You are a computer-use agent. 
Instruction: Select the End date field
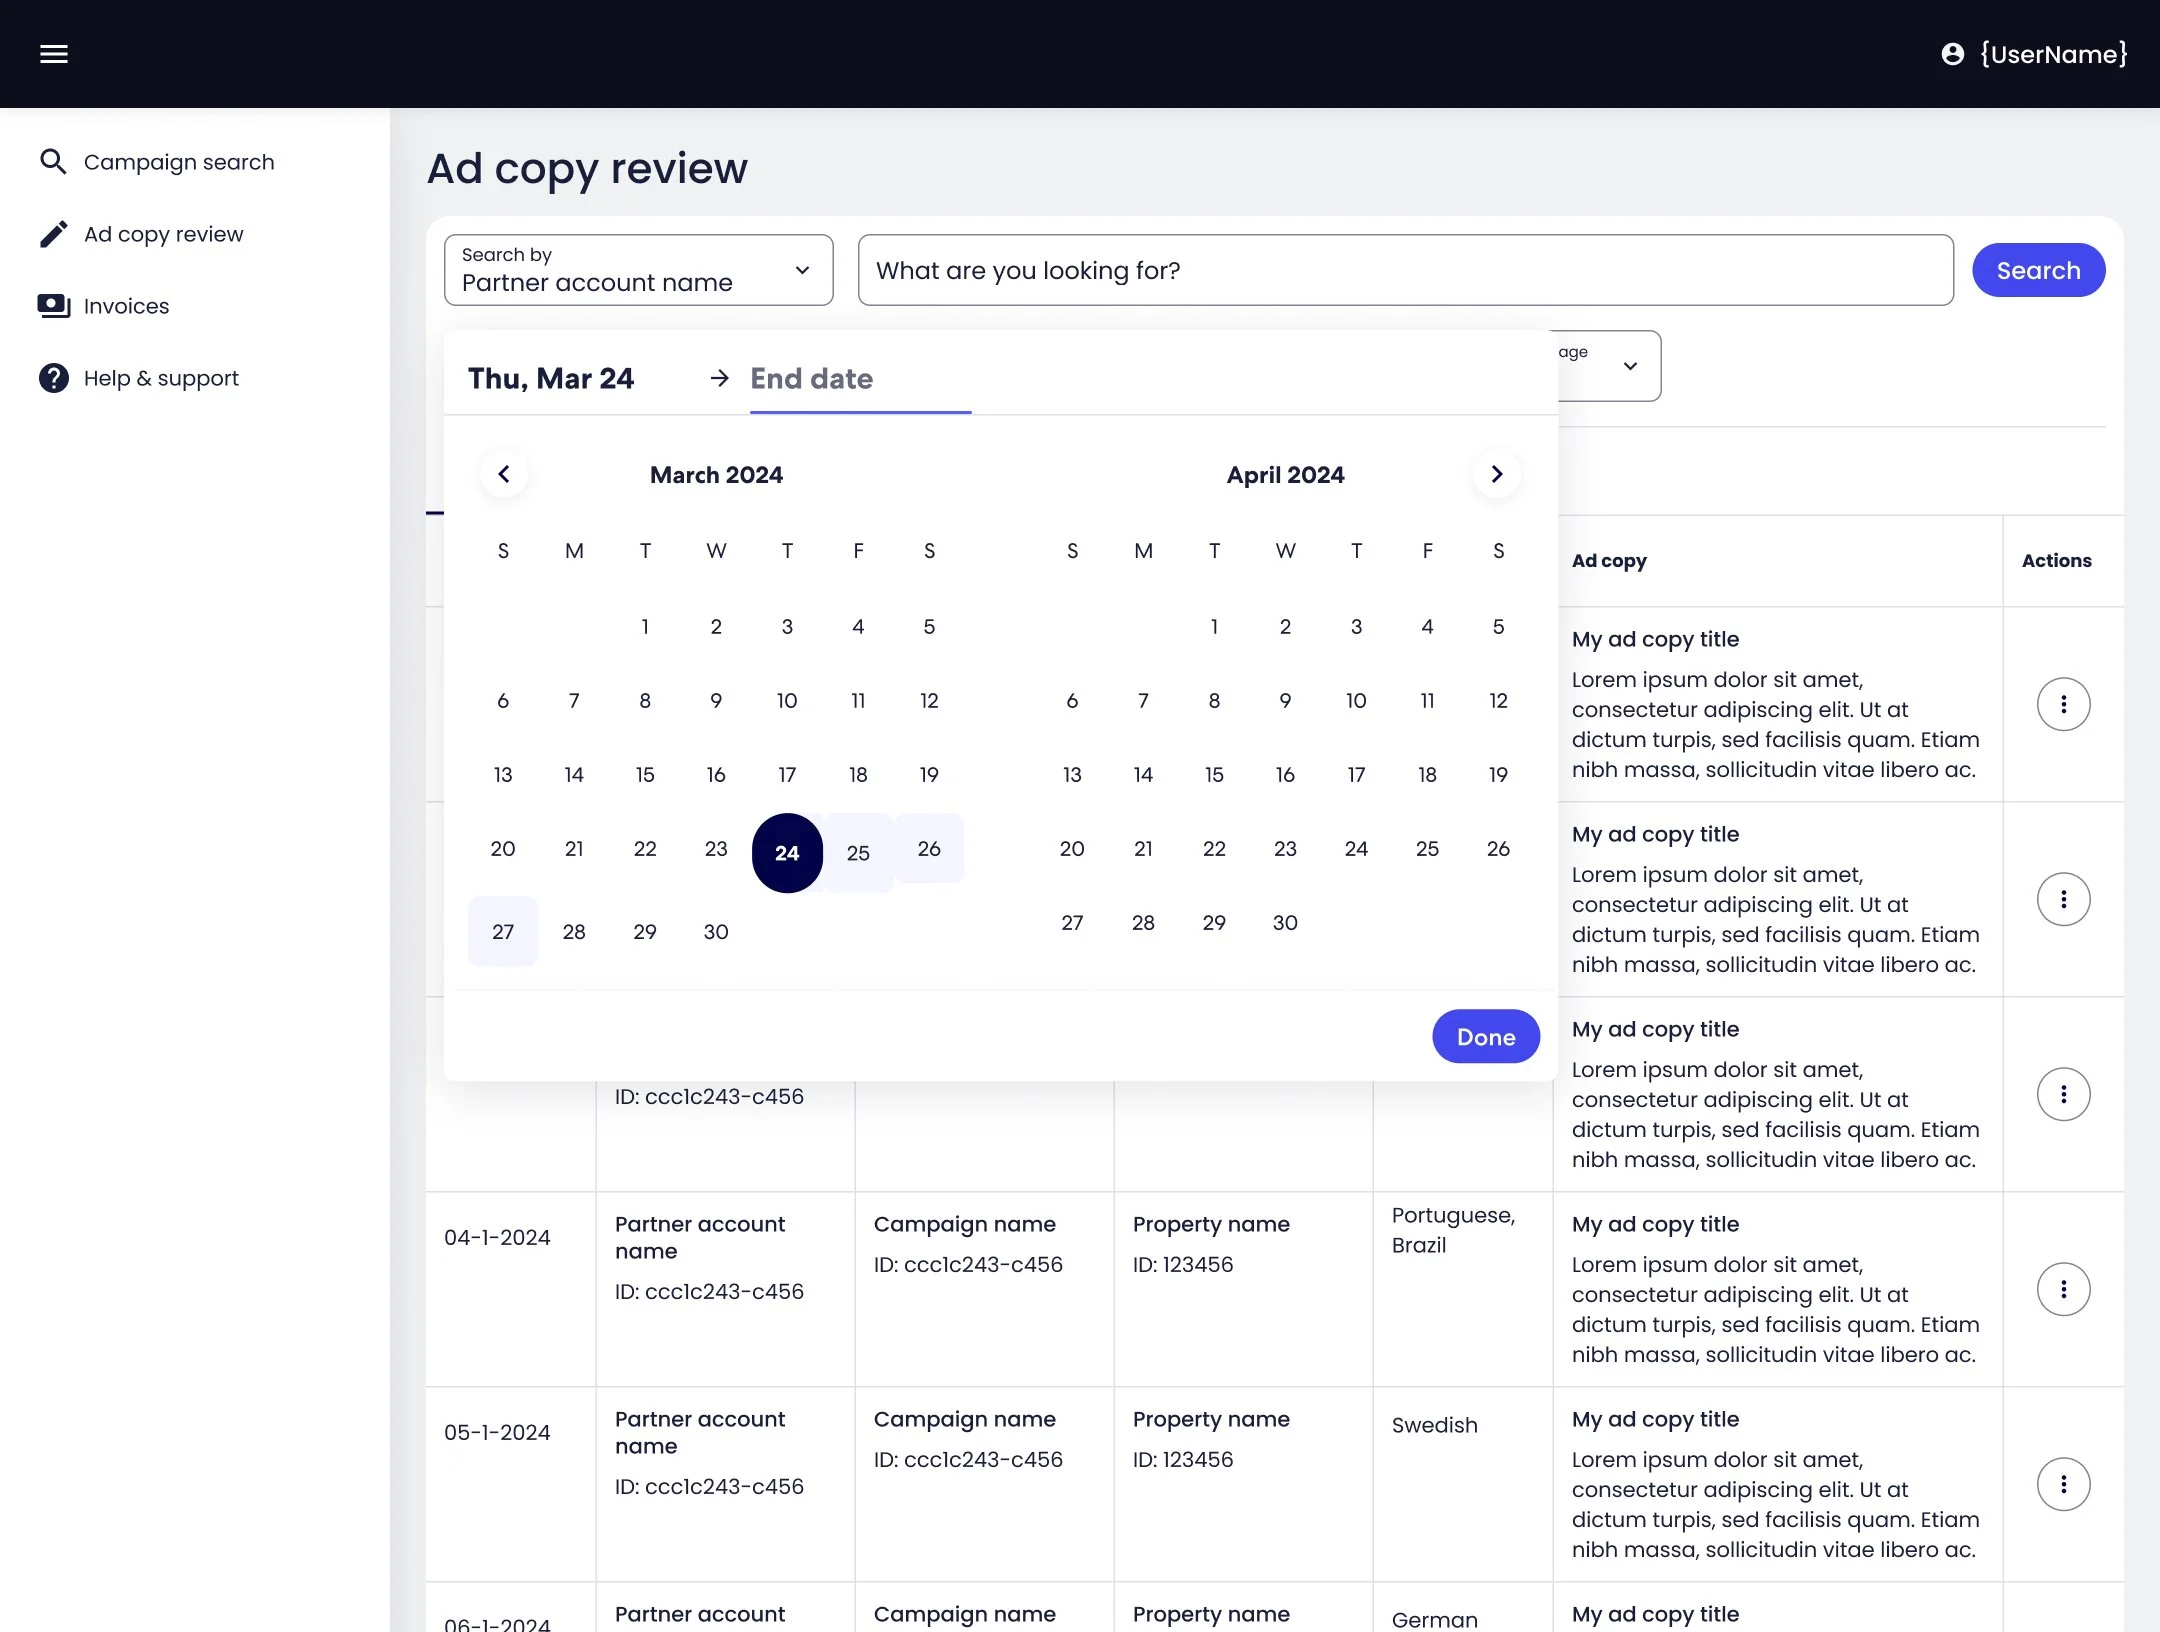click(x=860, y=378)
